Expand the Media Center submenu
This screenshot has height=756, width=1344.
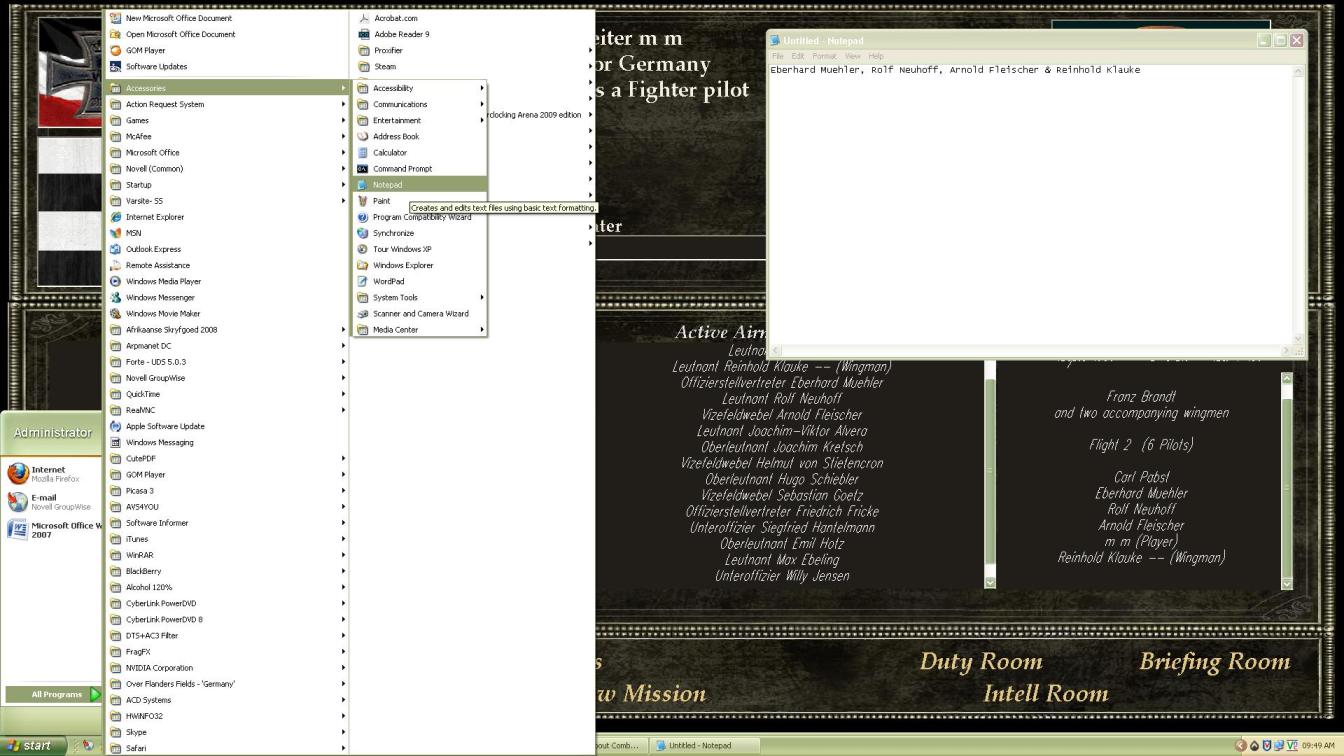420,329
